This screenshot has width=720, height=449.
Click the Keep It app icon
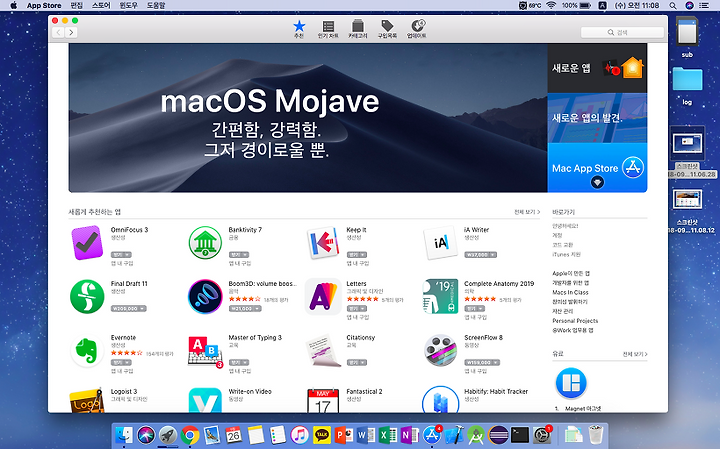click(323, 242)
